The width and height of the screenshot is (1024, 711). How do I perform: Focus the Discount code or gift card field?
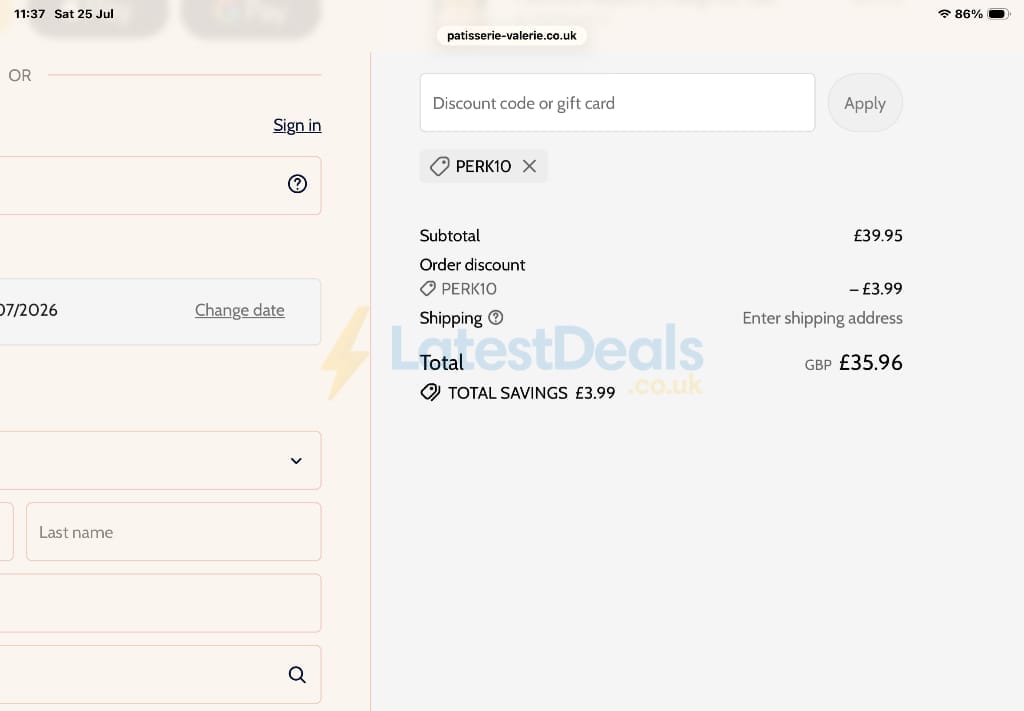pyautogui.click(x=617, y=103)
